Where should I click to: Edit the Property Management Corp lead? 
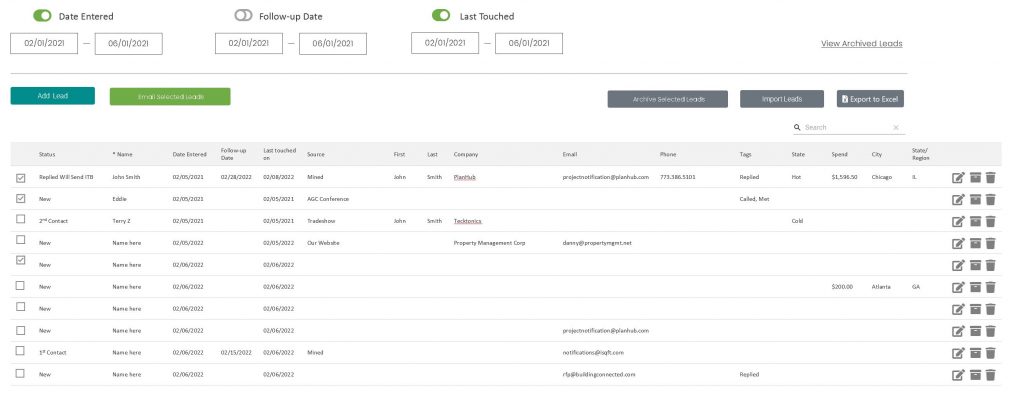point(958,243)
